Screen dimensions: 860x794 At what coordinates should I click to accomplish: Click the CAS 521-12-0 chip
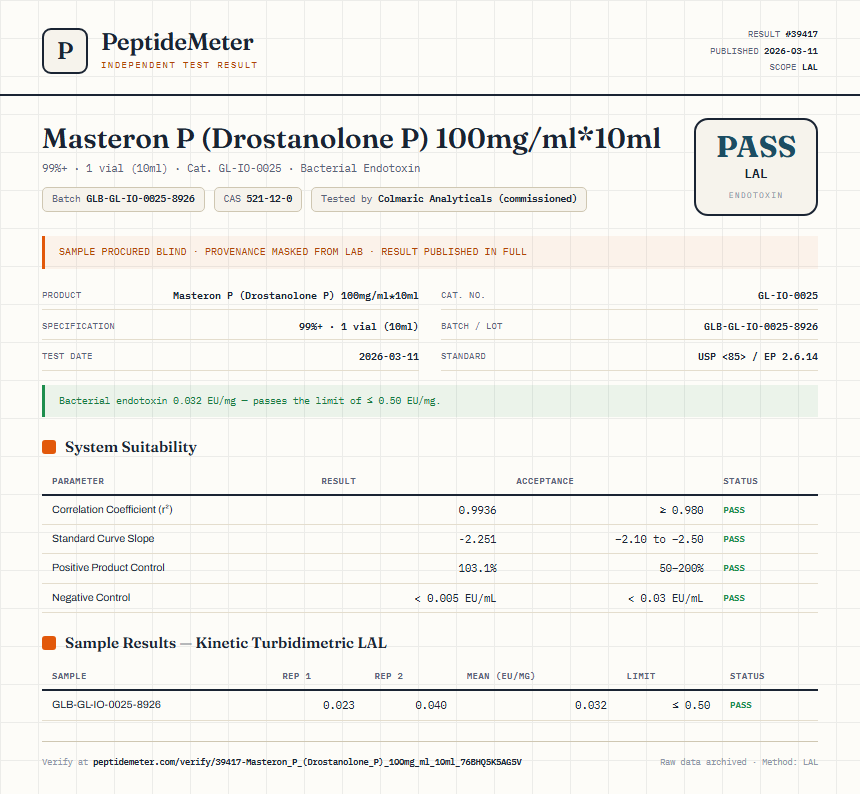[258, 199]
